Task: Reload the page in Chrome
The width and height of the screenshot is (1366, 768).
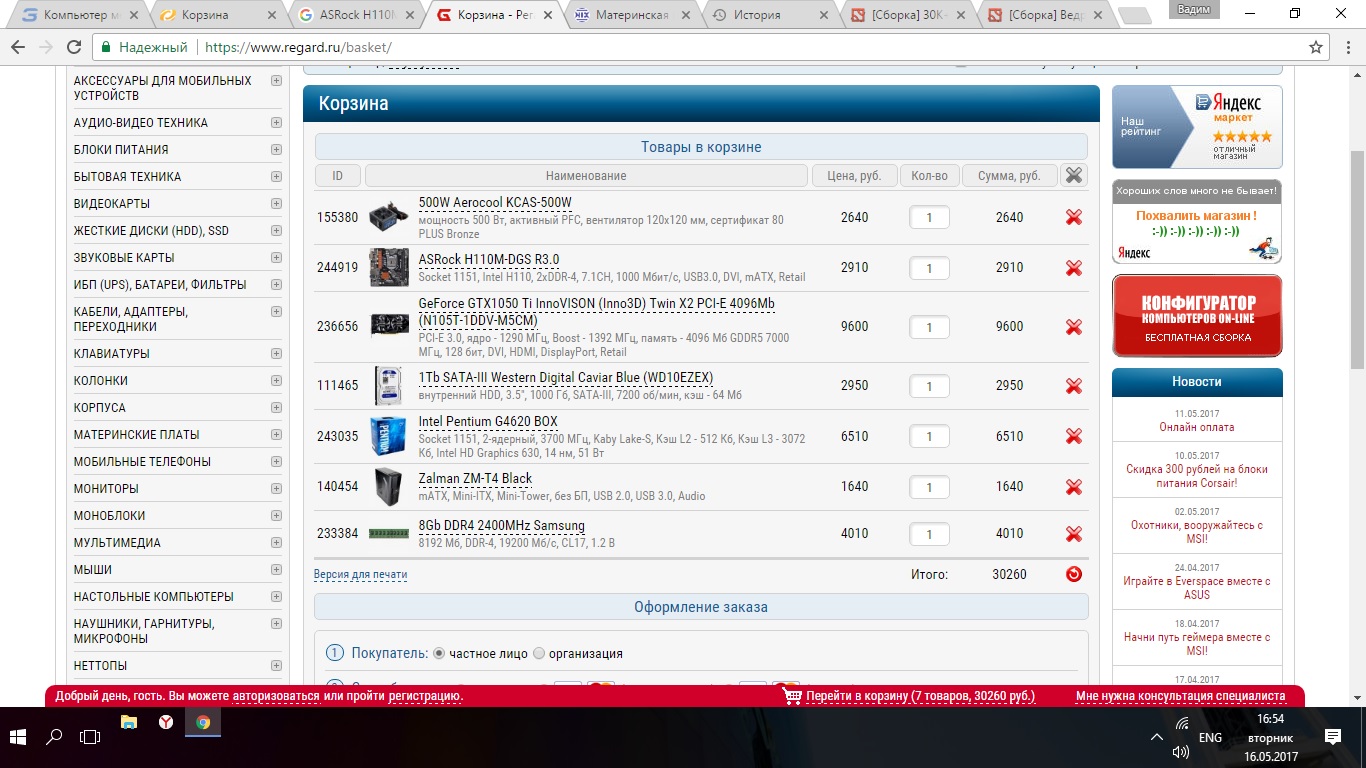Action: point(74,47)
